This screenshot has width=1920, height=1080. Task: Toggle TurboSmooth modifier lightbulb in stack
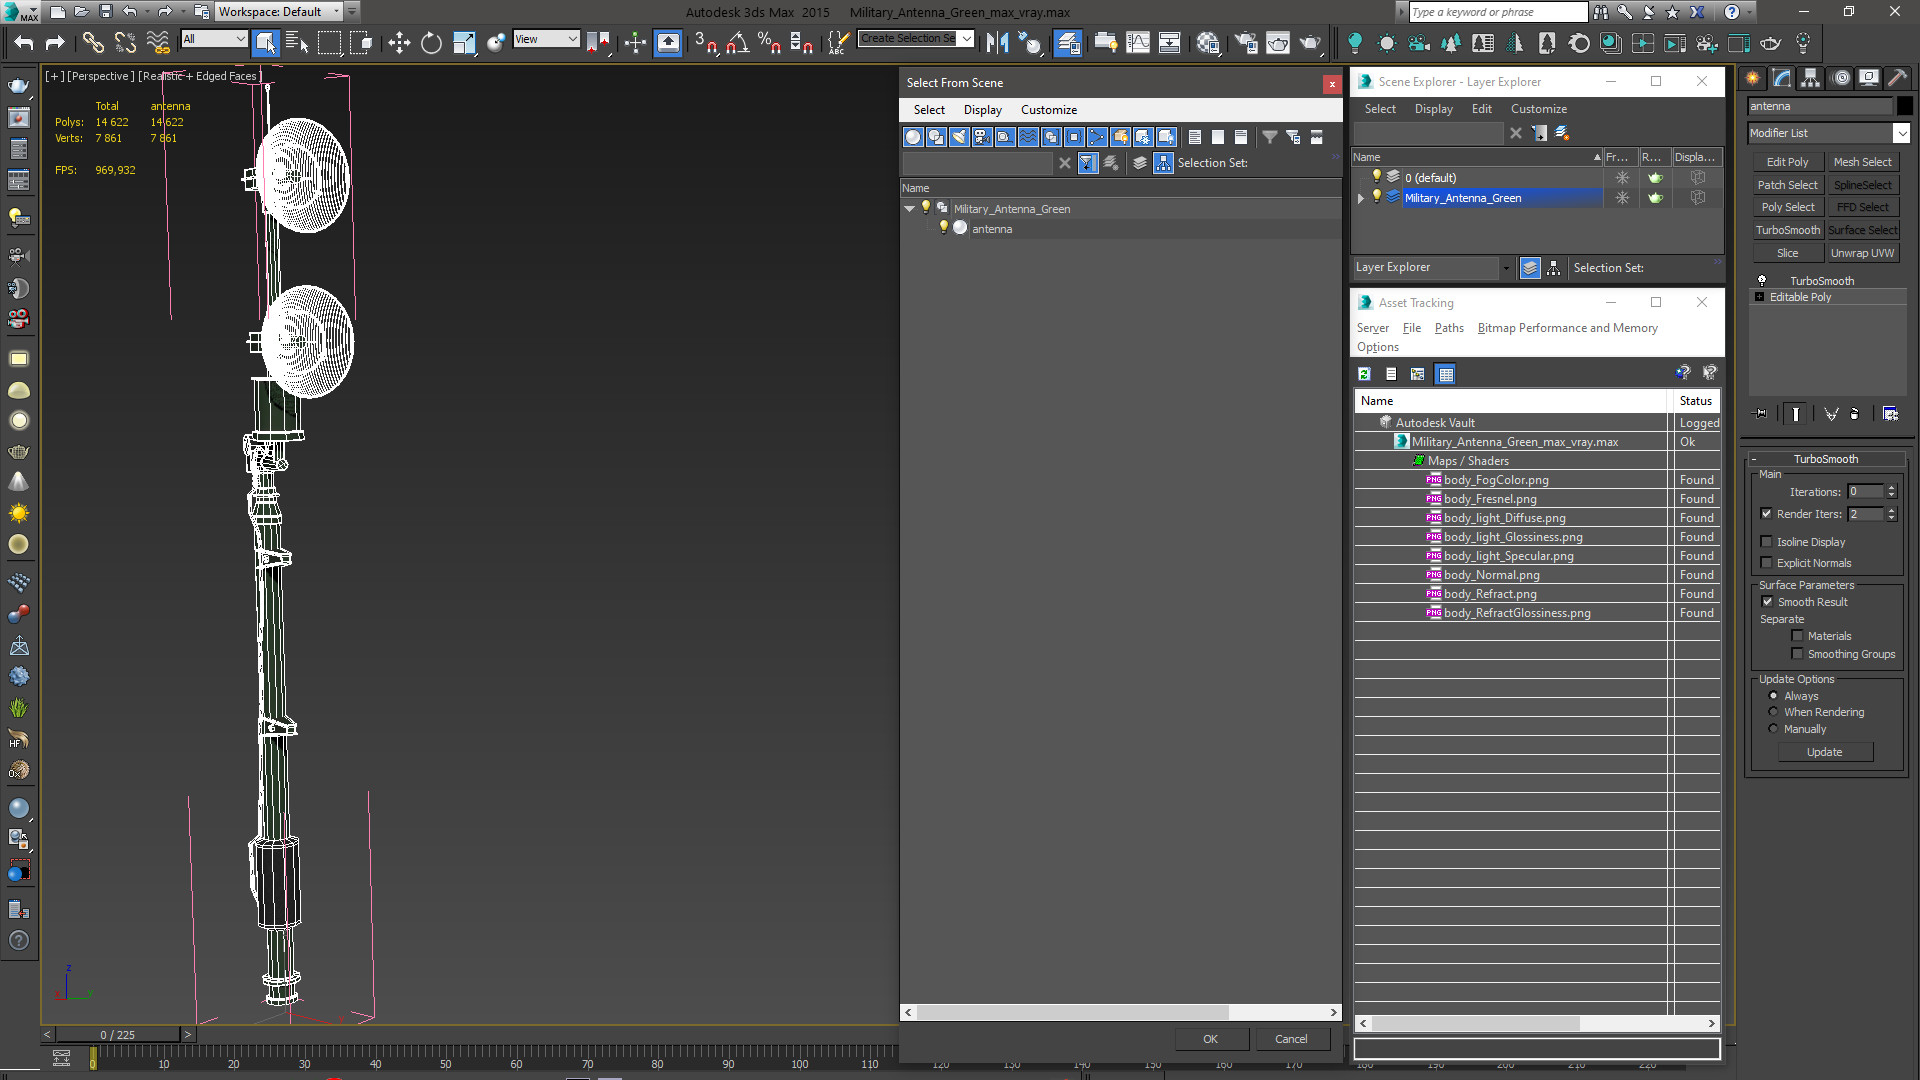1762,281
